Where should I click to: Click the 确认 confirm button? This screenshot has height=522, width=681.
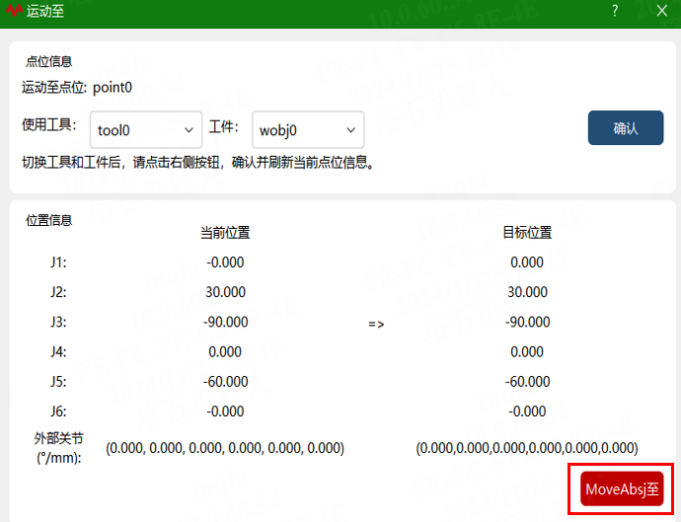click(625, 128)
